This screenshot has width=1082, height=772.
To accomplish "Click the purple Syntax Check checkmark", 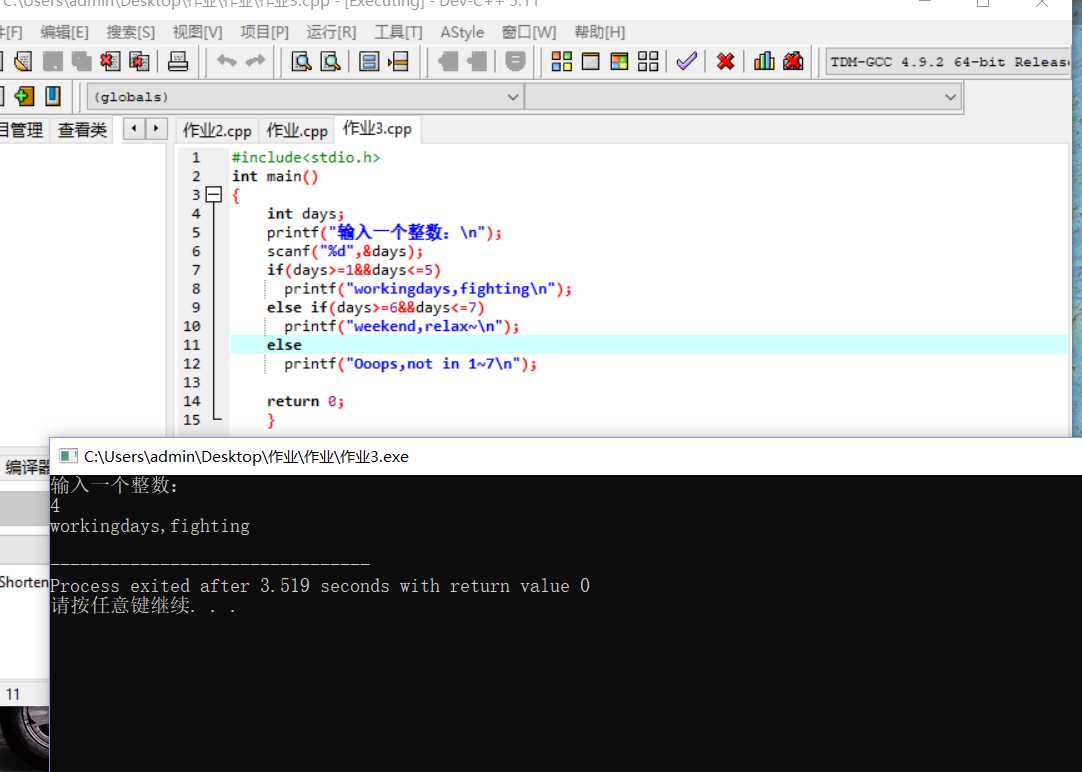I will tap(686, 62).
